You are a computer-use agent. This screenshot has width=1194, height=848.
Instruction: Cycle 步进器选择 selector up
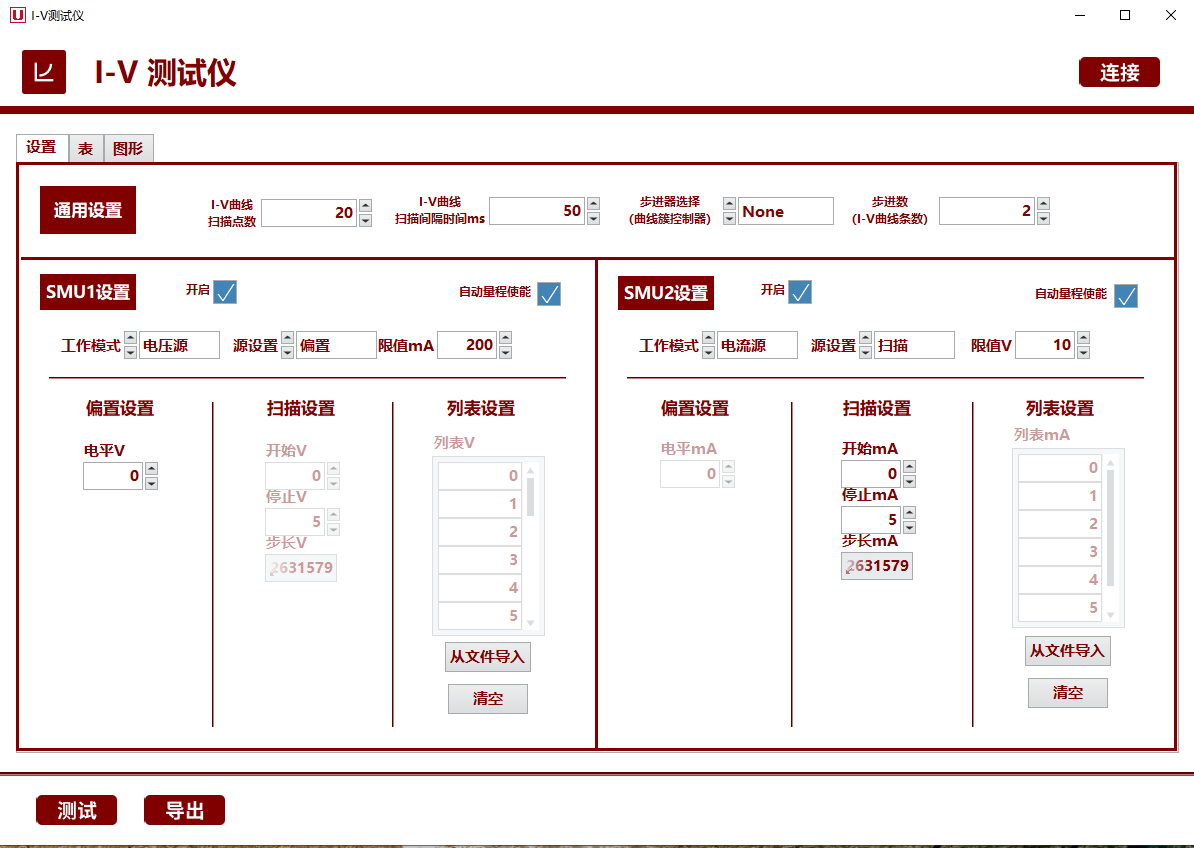click(x=729, y=204)
